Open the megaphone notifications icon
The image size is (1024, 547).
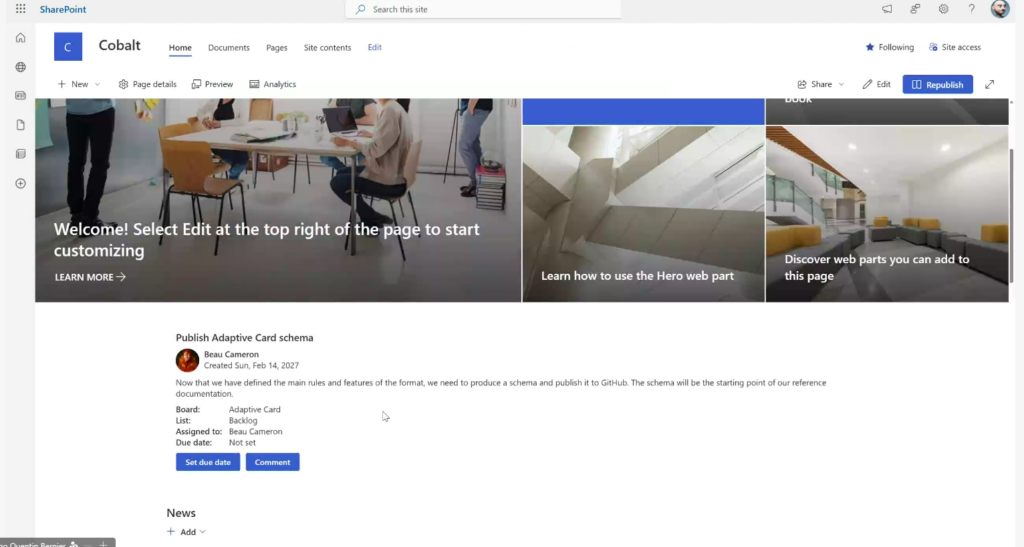tap(887, 9)
